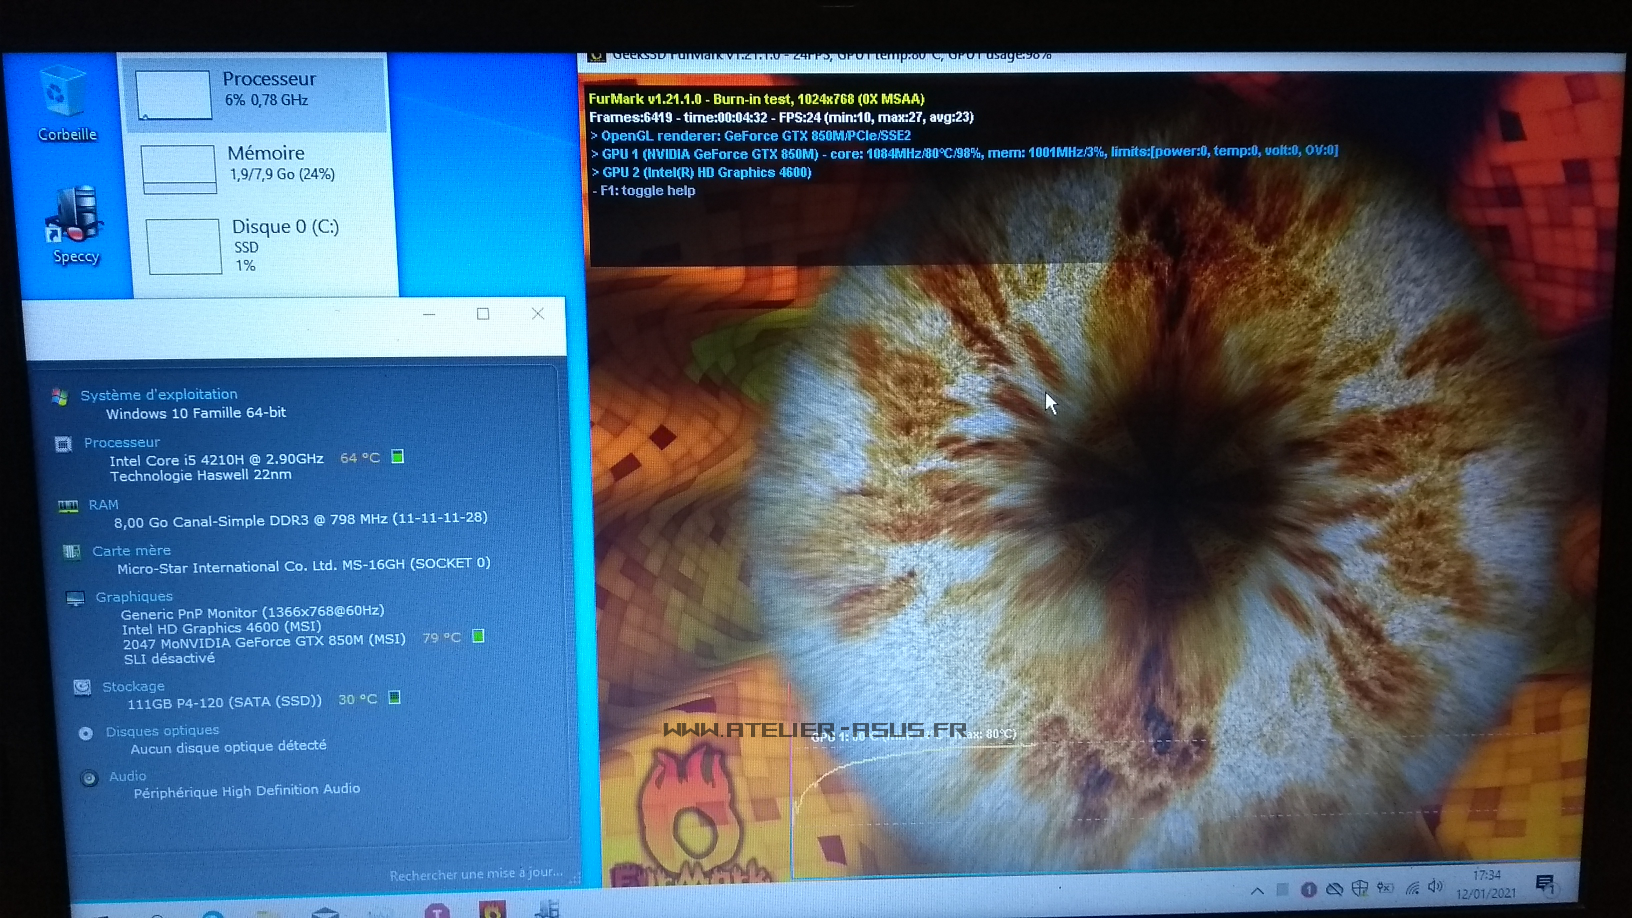Image resolution: width=1632 pixels, height=918 pixels.
Task: Open the Wi-Fi network tray icon
Action: [x=1412, y=887]
